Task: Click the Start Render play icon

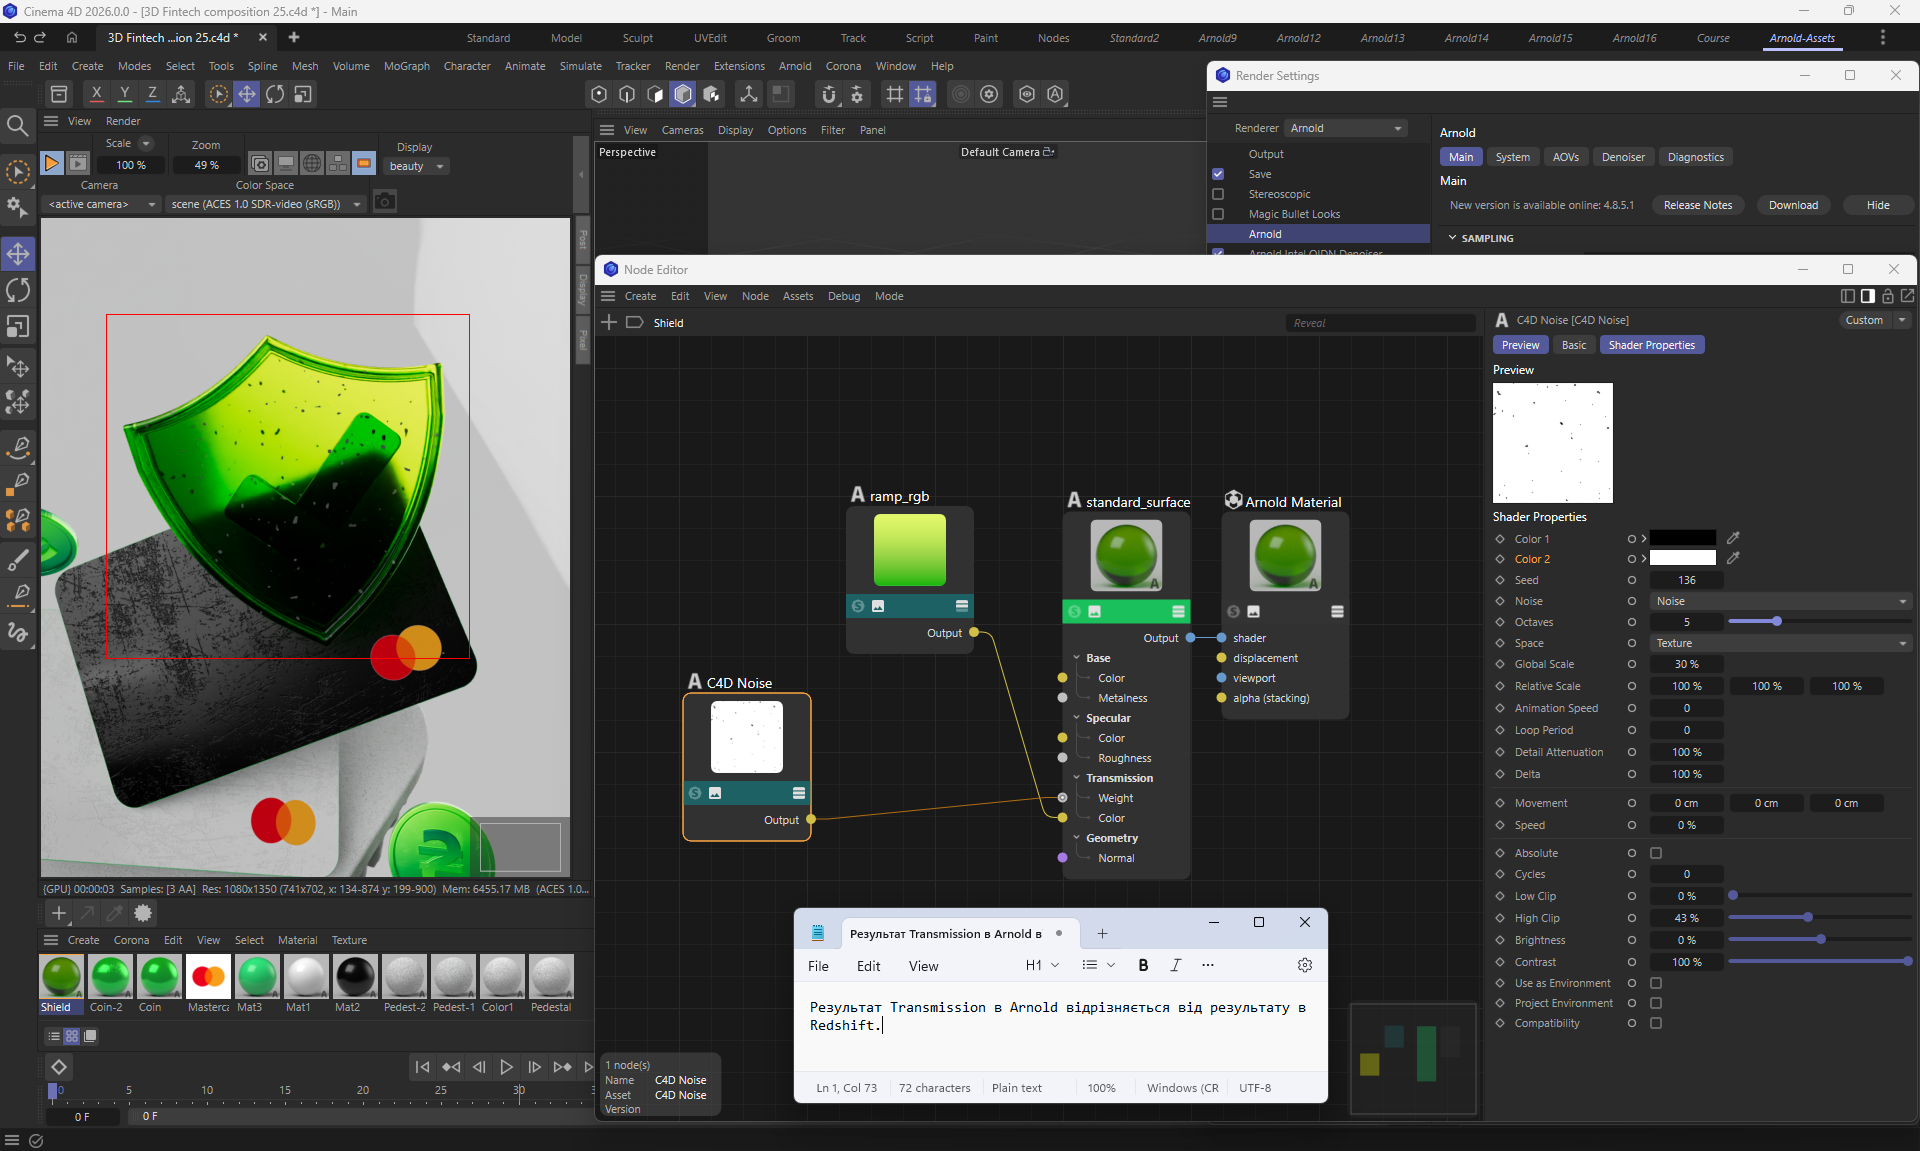Action: [x=52, y=163]
